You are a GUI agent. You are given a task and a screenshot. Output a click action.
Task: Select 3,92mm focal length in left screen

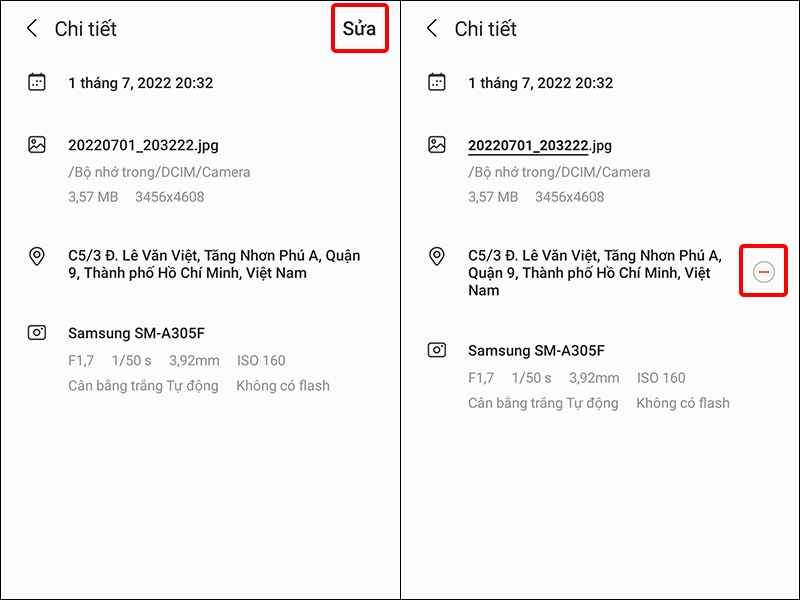[x=194, y=361]
